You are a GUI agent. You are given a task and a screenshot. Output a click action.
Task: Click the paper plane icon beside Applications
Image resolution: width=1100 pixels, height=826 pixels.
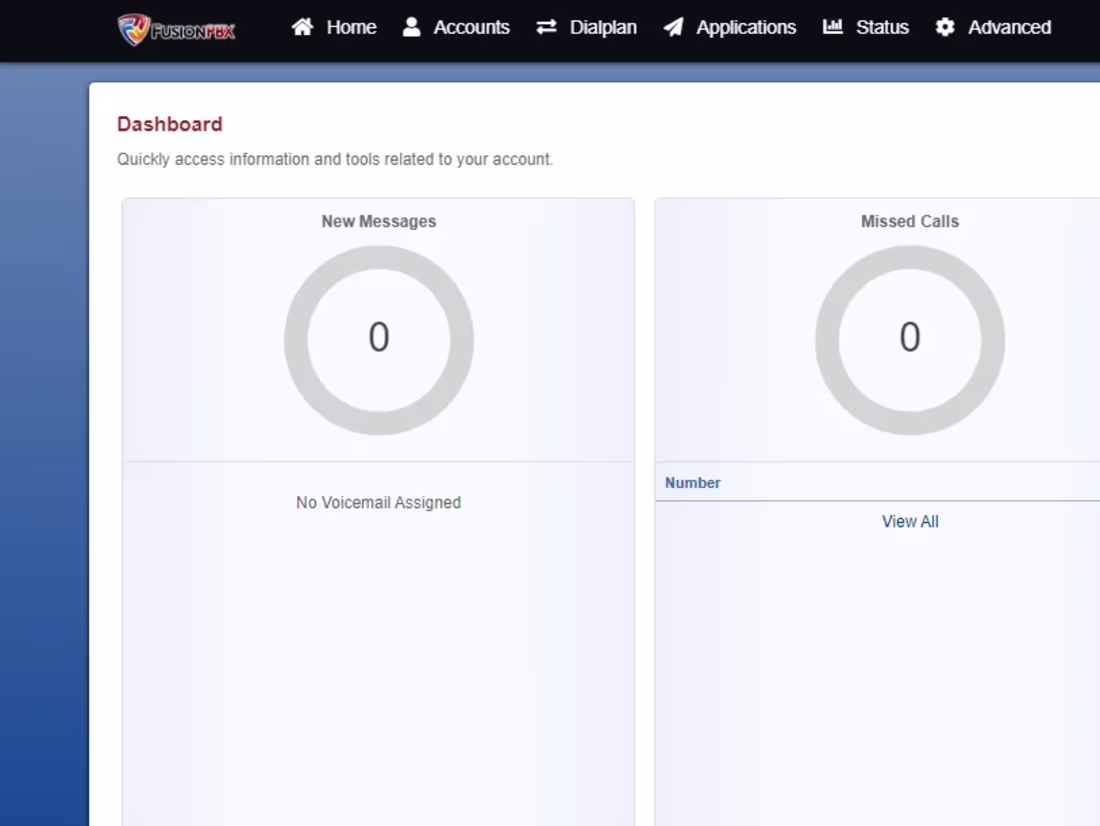[x=673, y=27]
